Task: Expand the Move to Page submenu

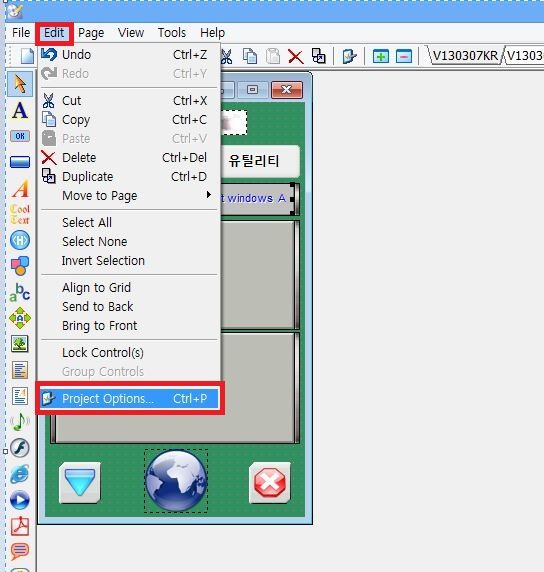Action: [x=129, y=196]
